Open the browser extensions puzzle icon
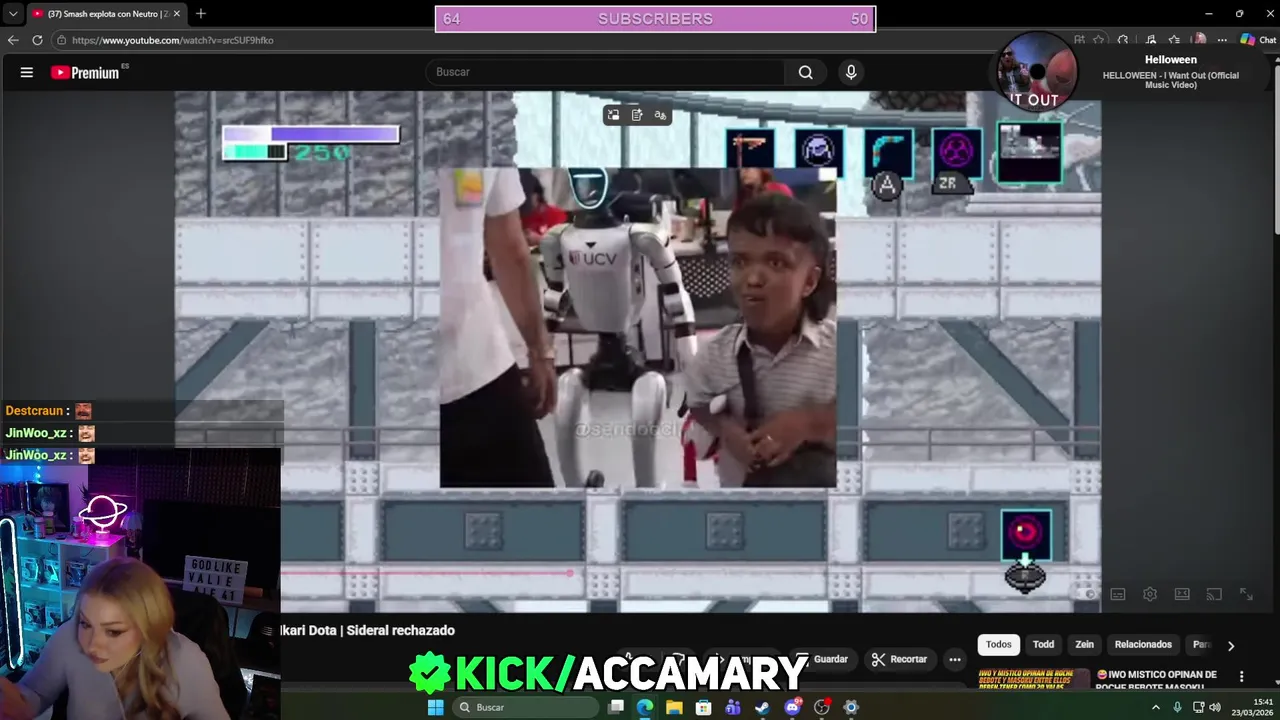Image resolution: width=1280 pixels, height=720 pixels. pos(1123,40)
